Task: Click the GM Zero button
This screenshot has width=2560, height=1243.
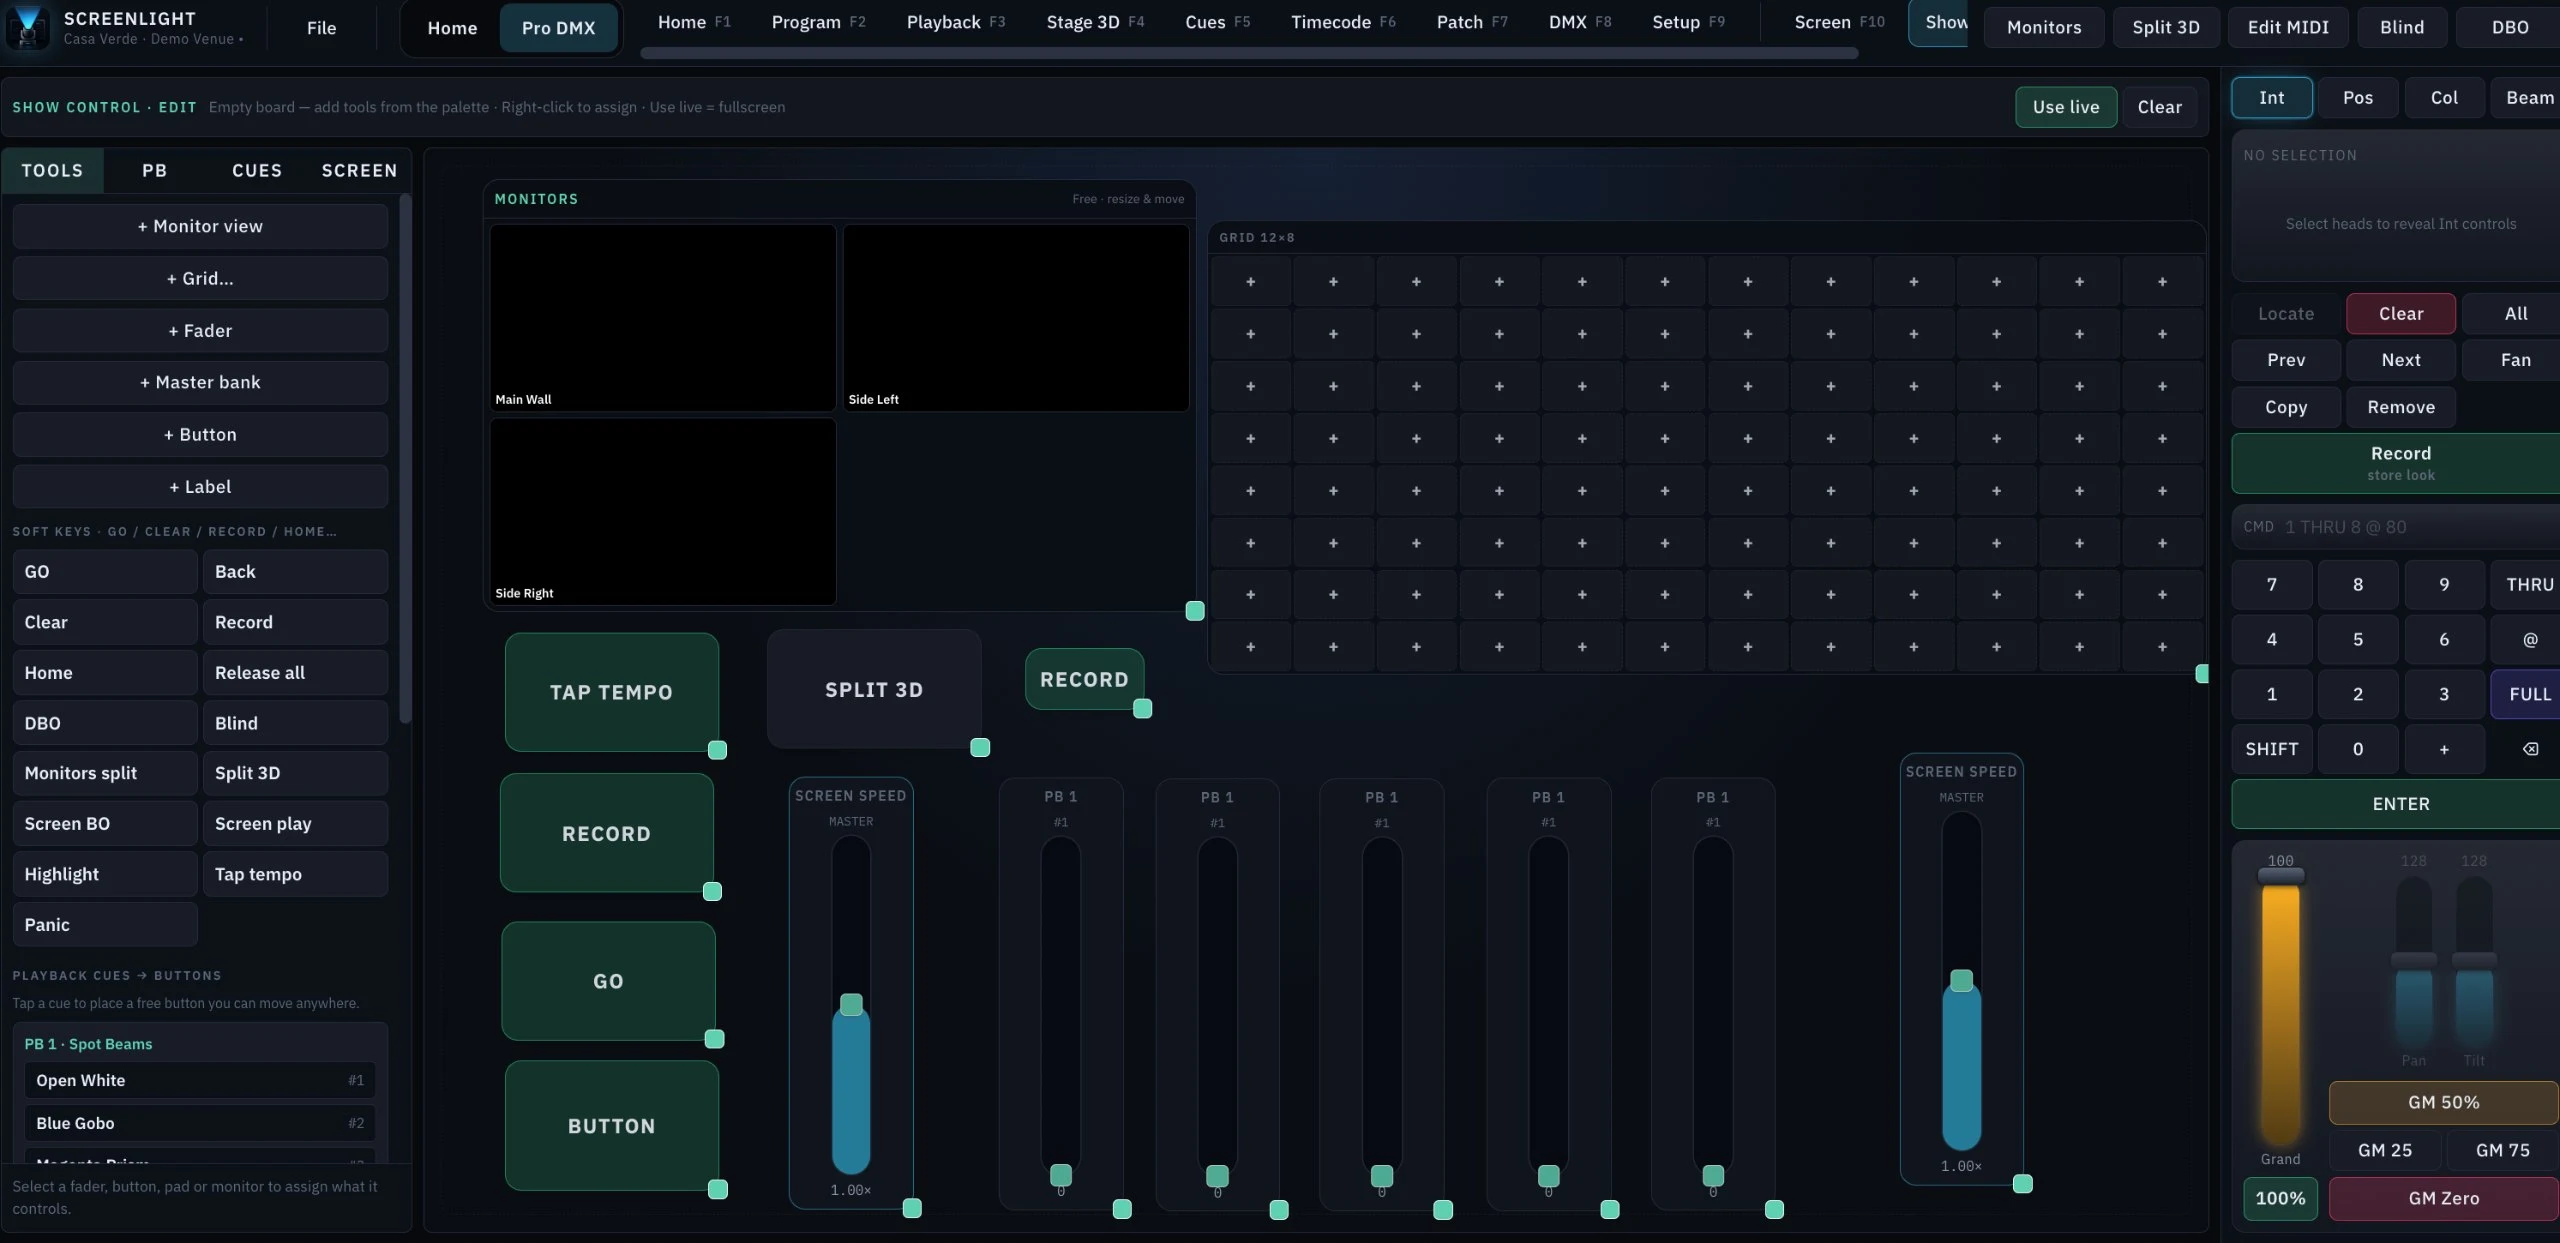Action: 2444,1198
